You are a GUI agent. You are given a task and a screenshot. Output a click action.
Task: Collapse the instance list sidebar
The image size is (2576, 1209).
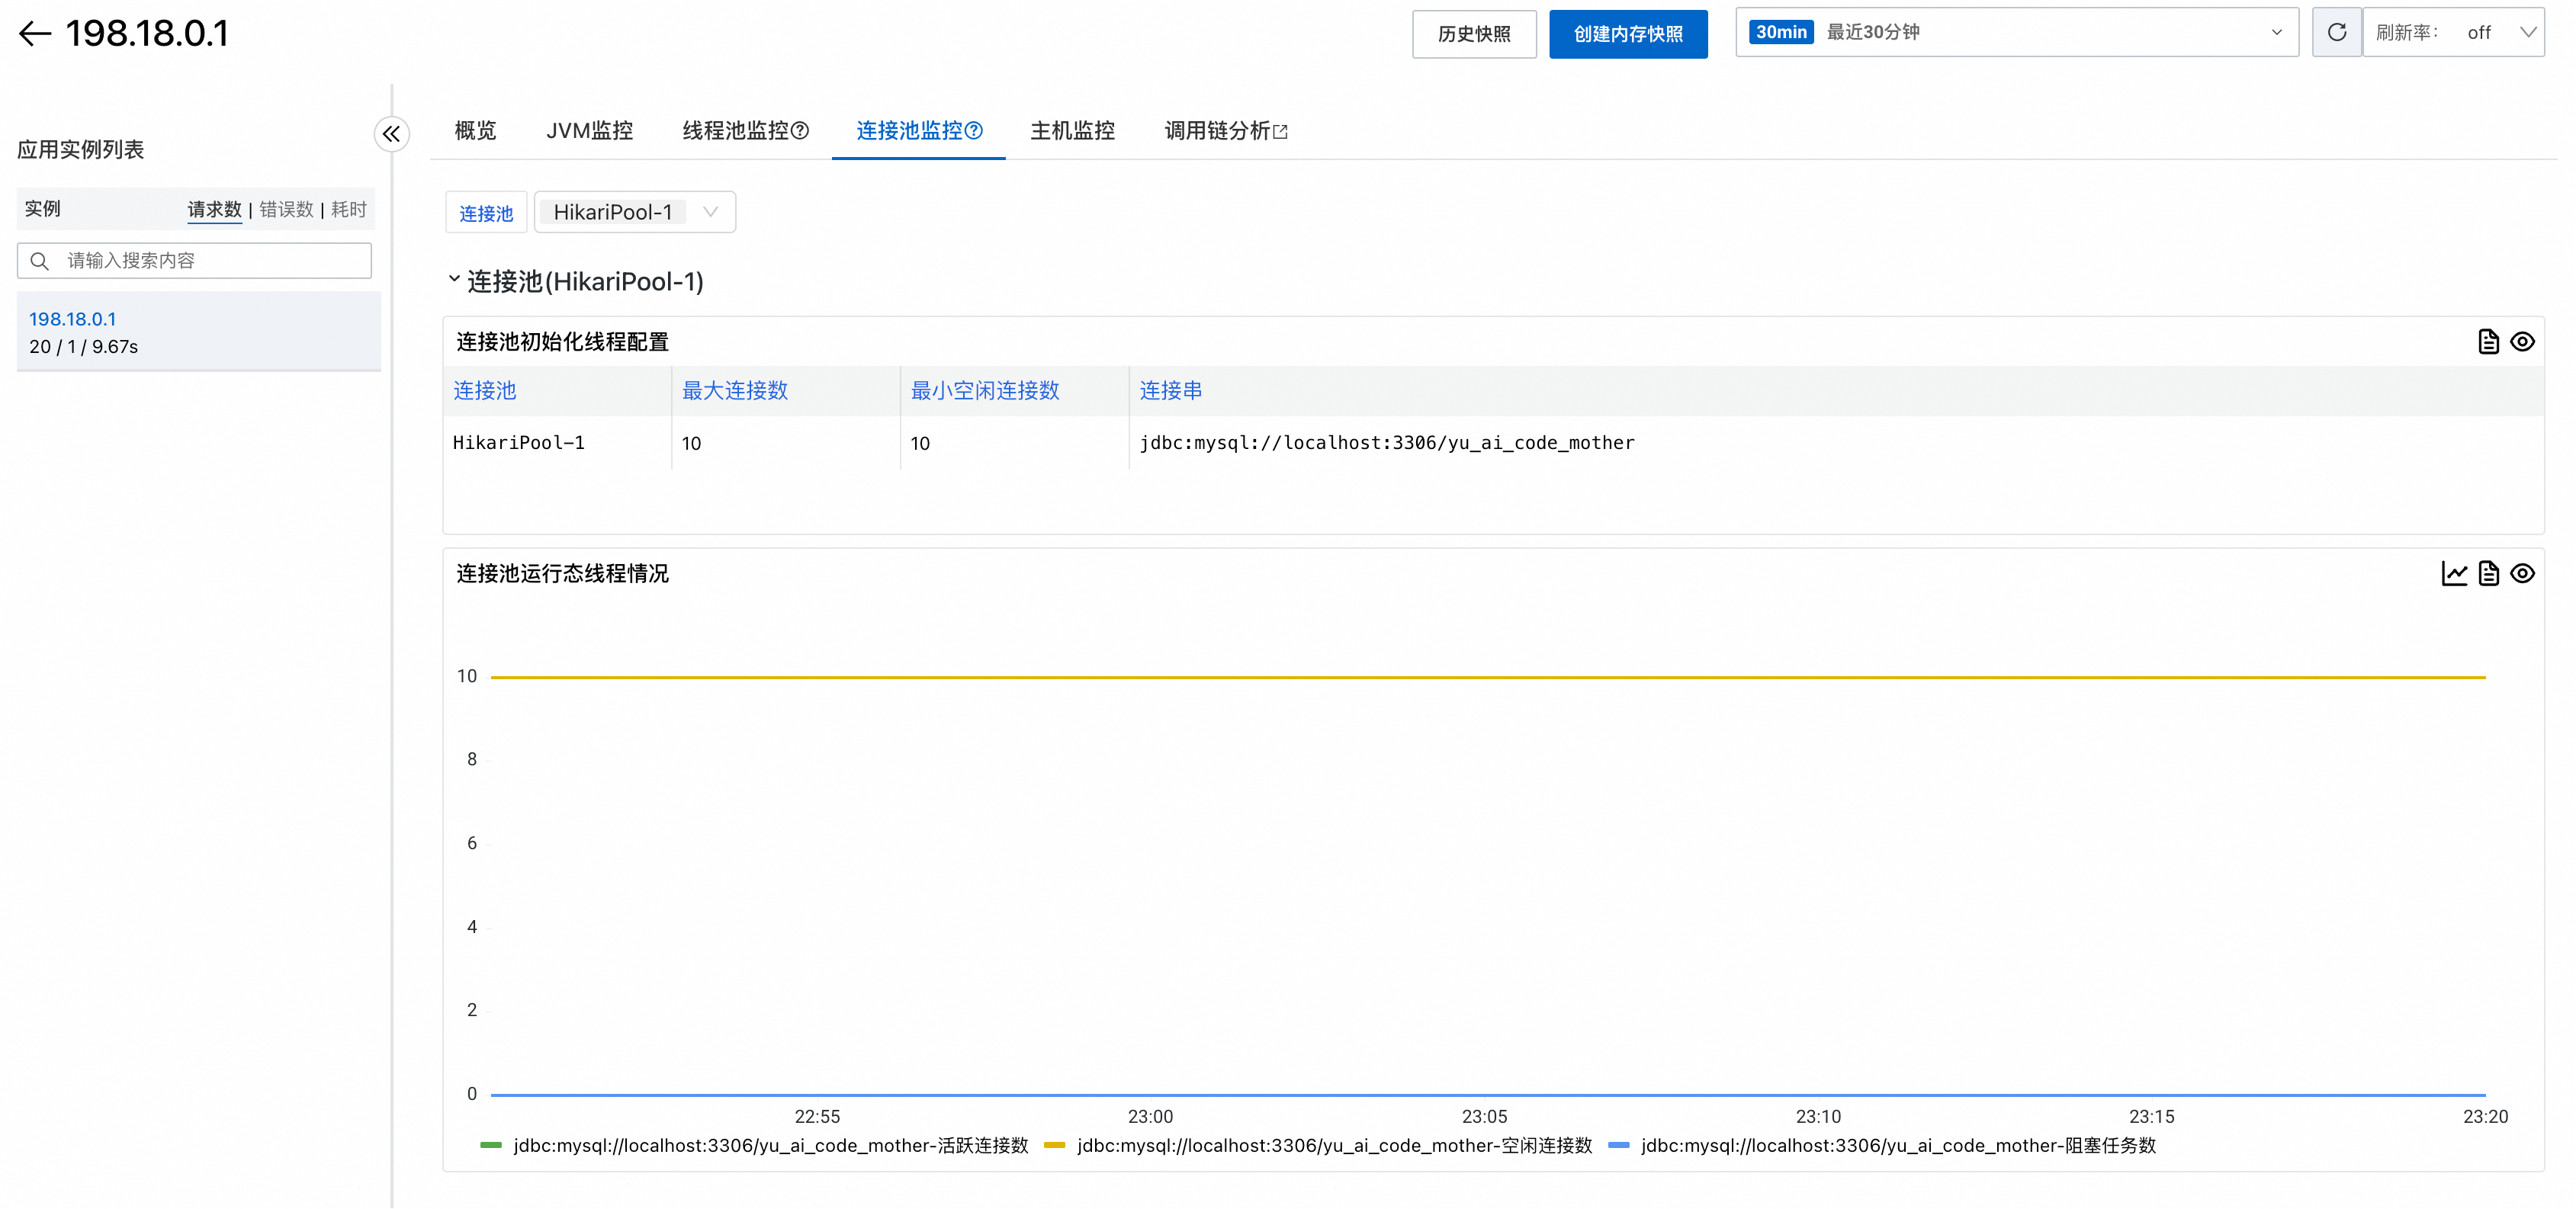[391, 134]
